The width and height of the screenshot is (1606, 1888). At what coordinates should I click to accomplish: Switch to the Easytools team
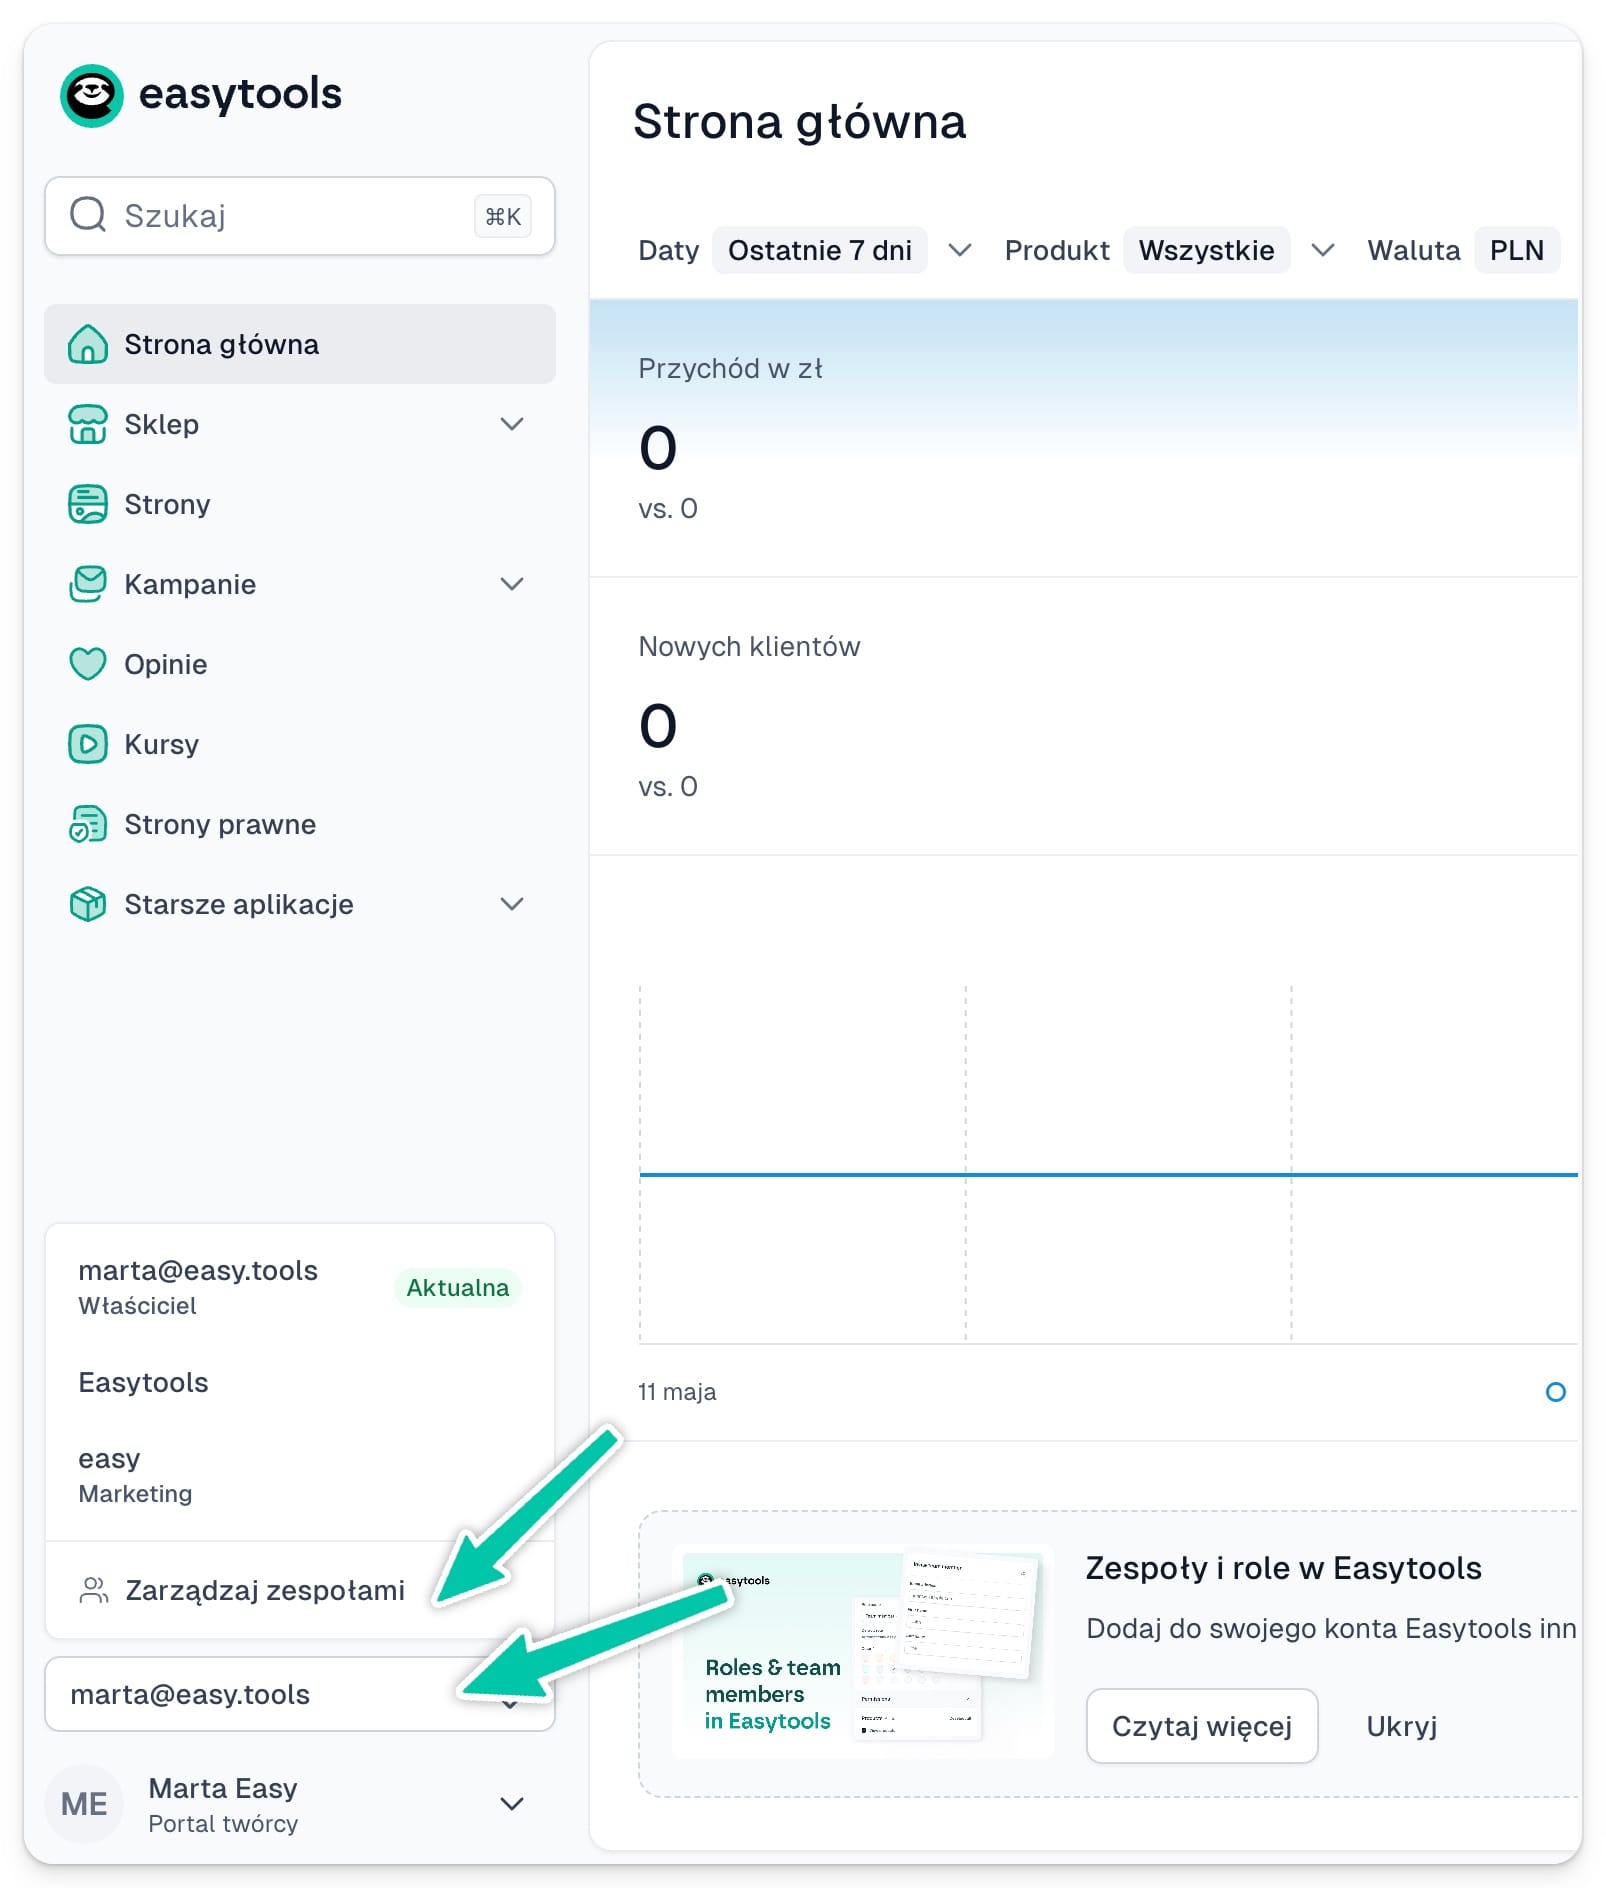click(x=300, y=1382)
